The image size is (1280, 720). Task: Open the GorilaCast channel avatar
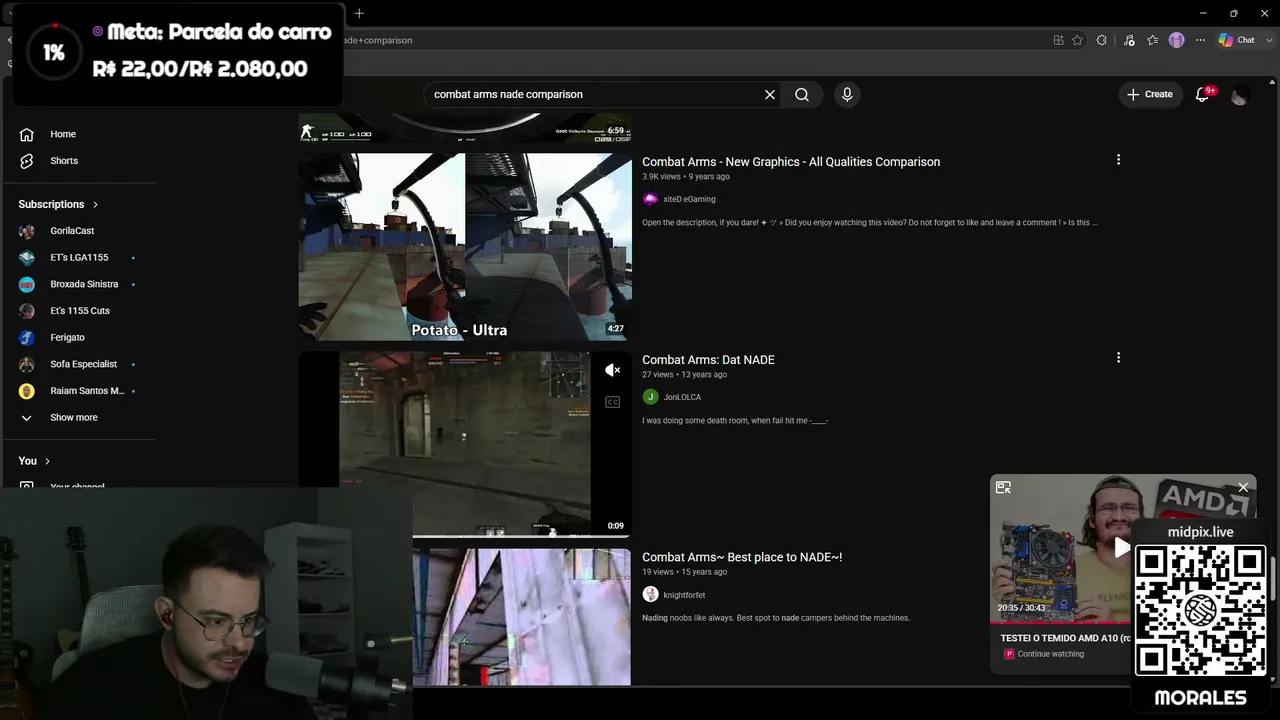click(27, 231)
